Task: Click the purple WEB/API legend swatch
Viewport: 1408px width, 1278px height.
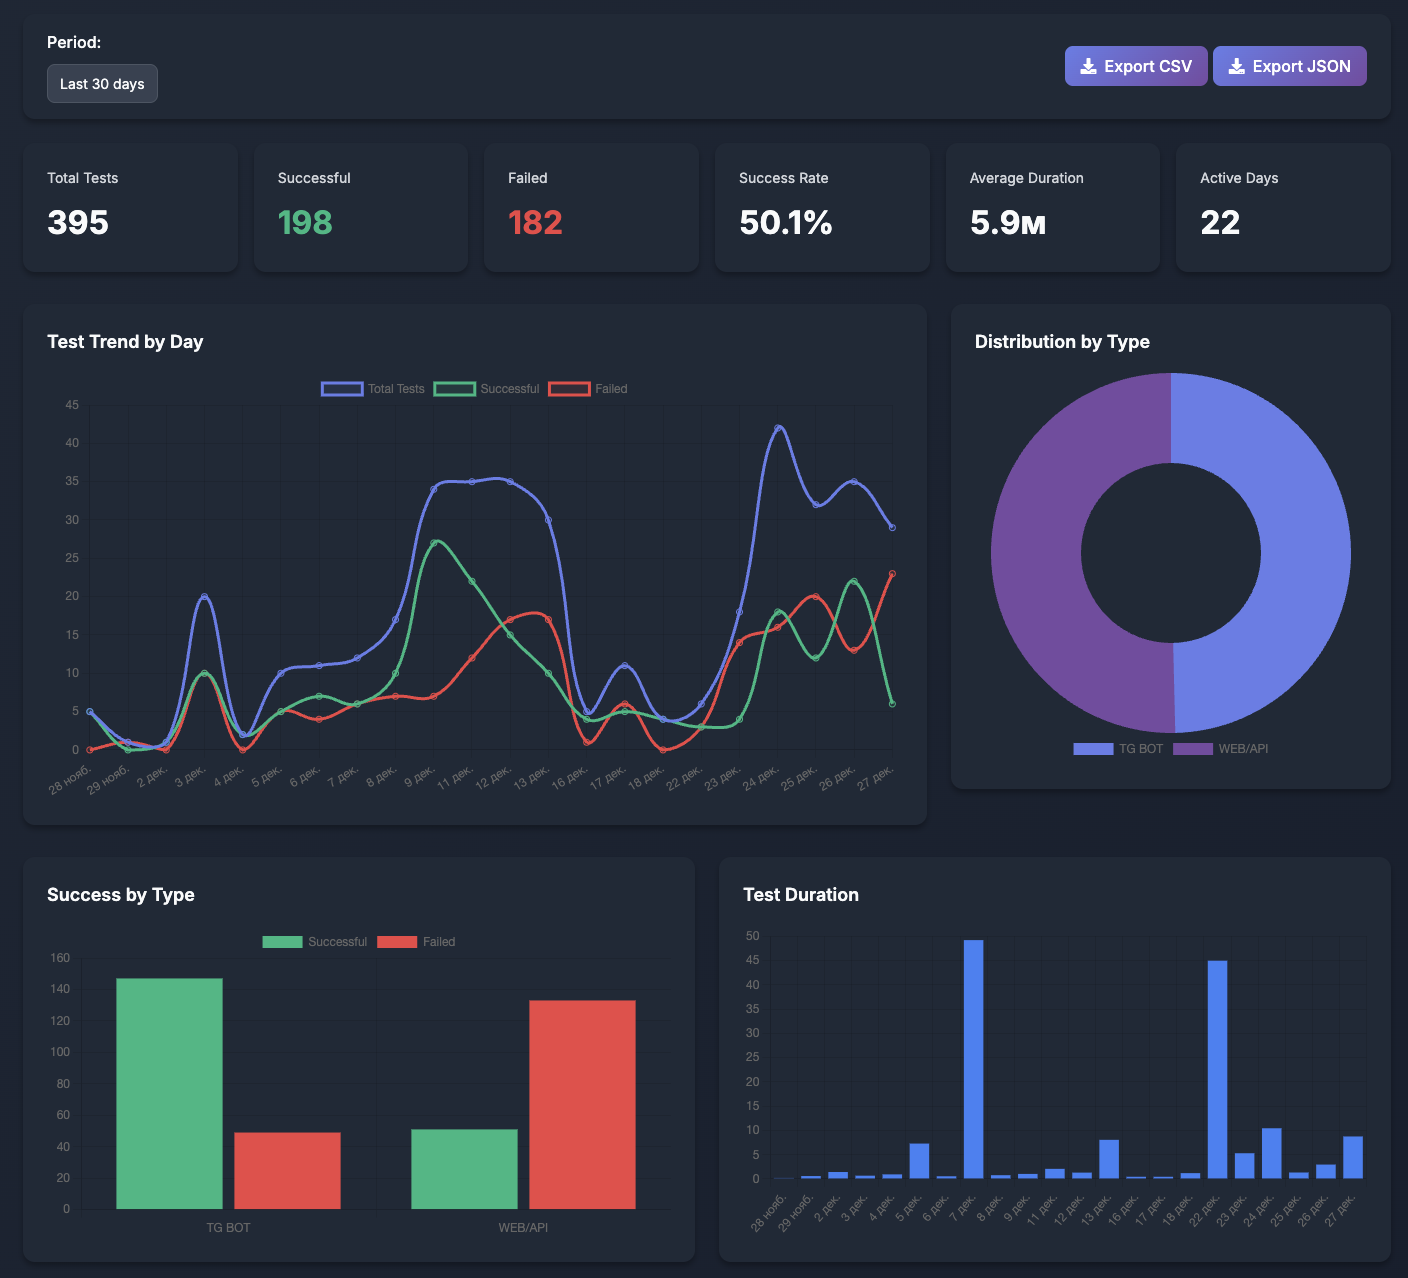Action: (x=1192, y=748)
